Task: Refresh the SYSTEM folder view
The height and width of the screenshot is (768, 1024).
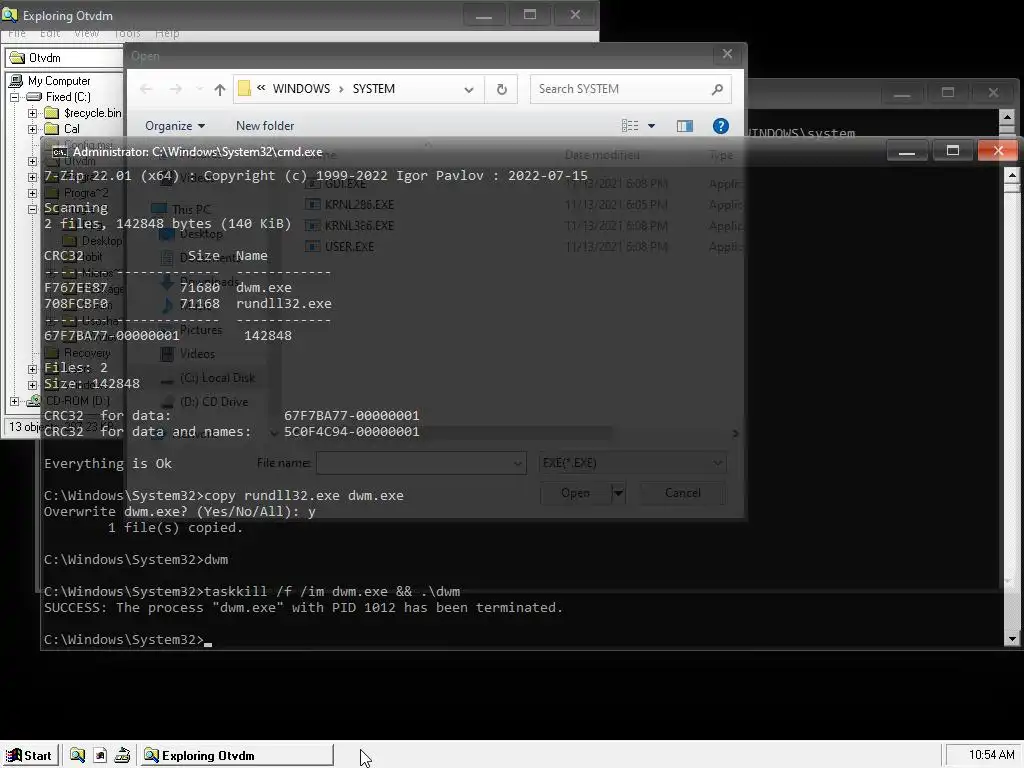Action: (x=502, y=89)
